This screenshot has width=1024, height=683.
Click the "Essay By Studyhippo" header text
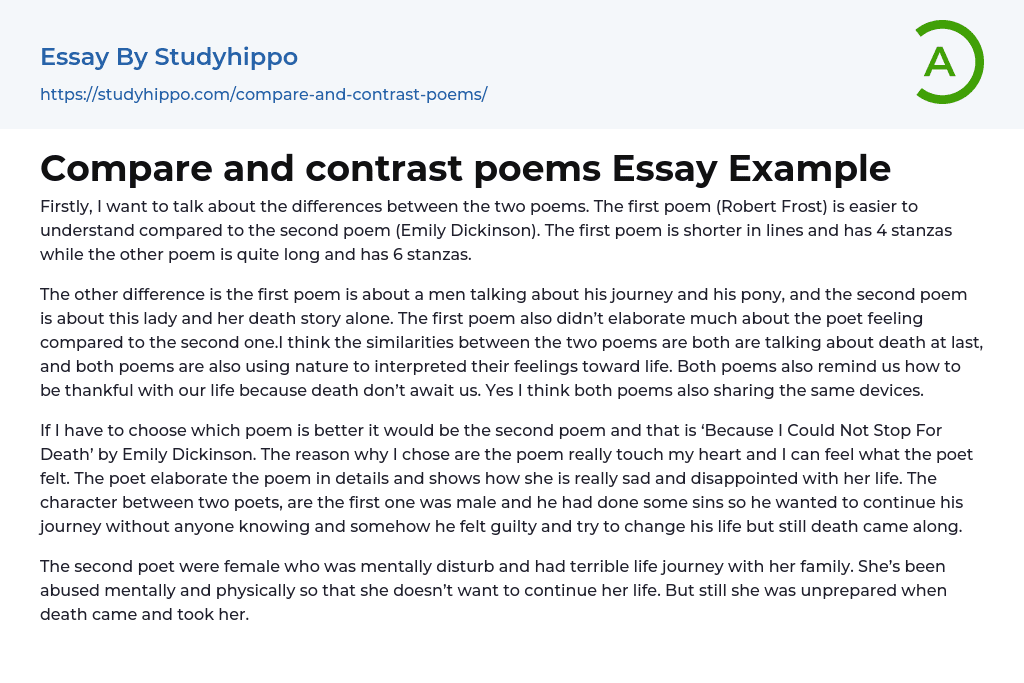coord(169,57)
